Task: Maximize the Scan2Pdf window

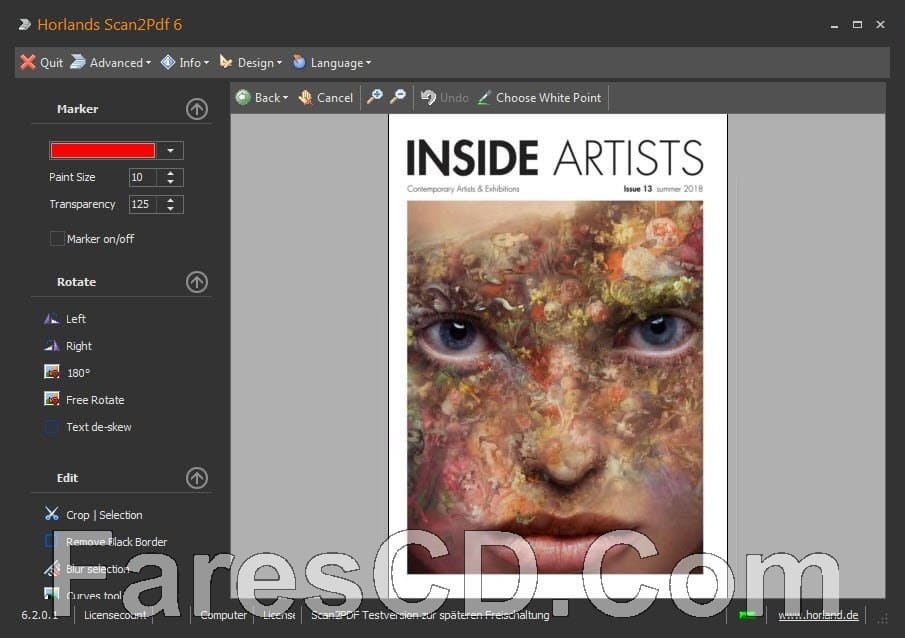Action: pyautogui.click(x=857, y=24)
